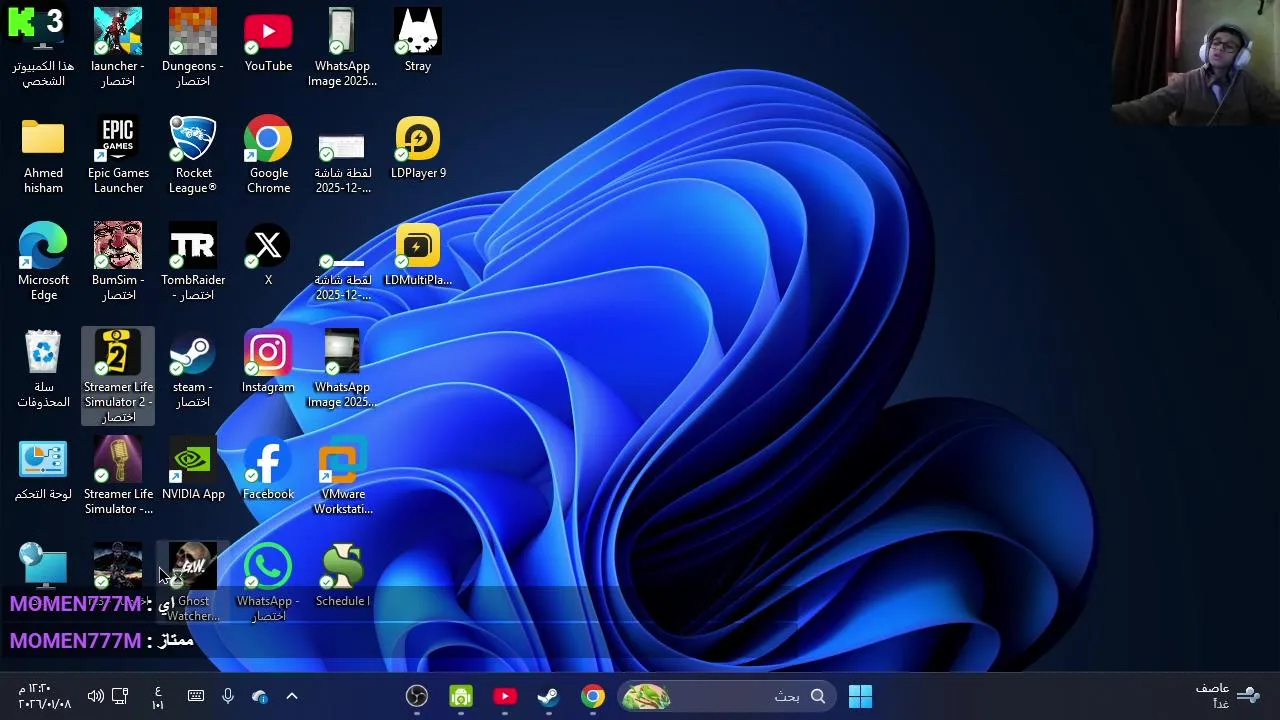This screenshot has height=720, width=1280.
Task: Select the NVIDIA App shortcut
Action: [x=193, y=470]
